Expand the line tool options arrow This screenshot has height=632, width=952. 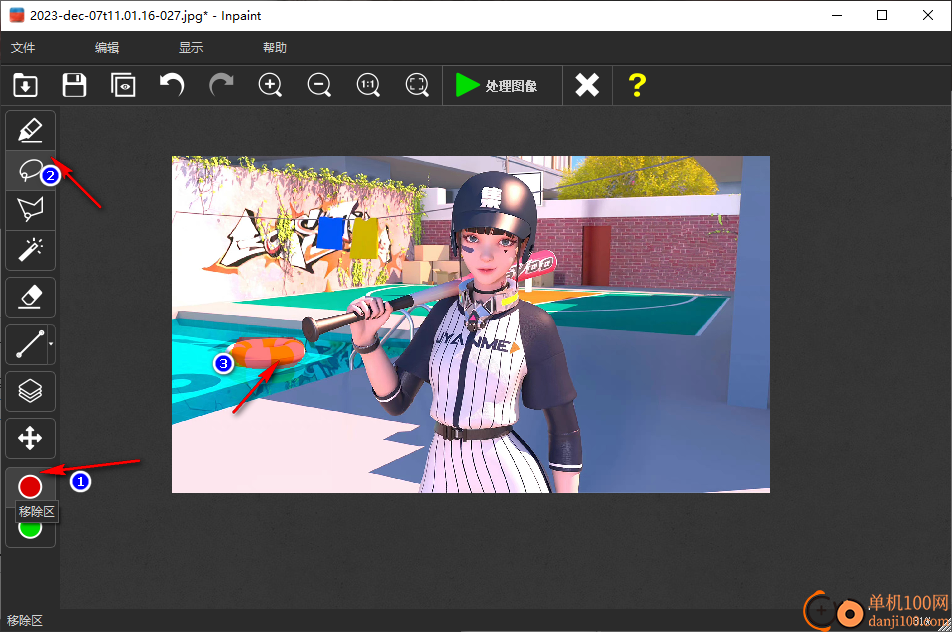[51, 344]
